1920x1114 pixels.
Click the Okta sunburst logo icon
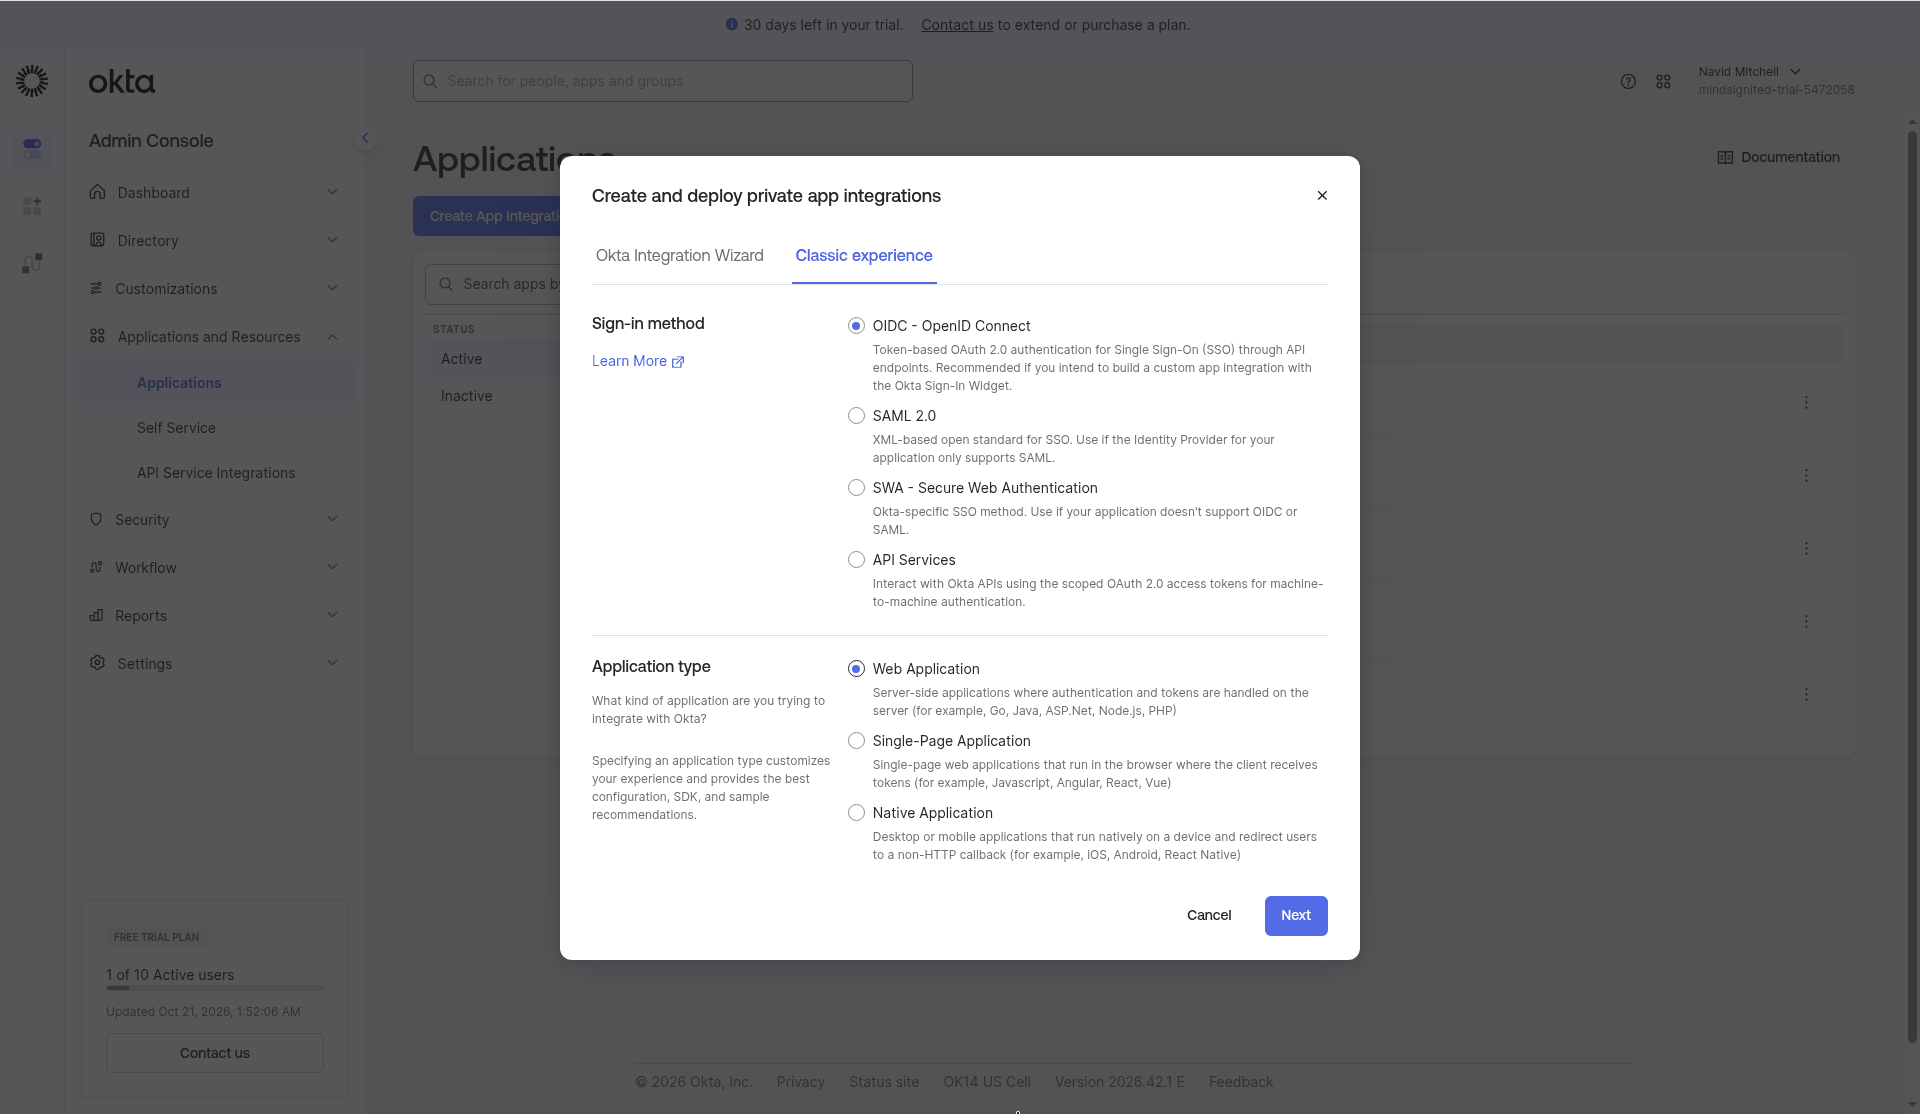pyautogui.click(x=32, y=81)
